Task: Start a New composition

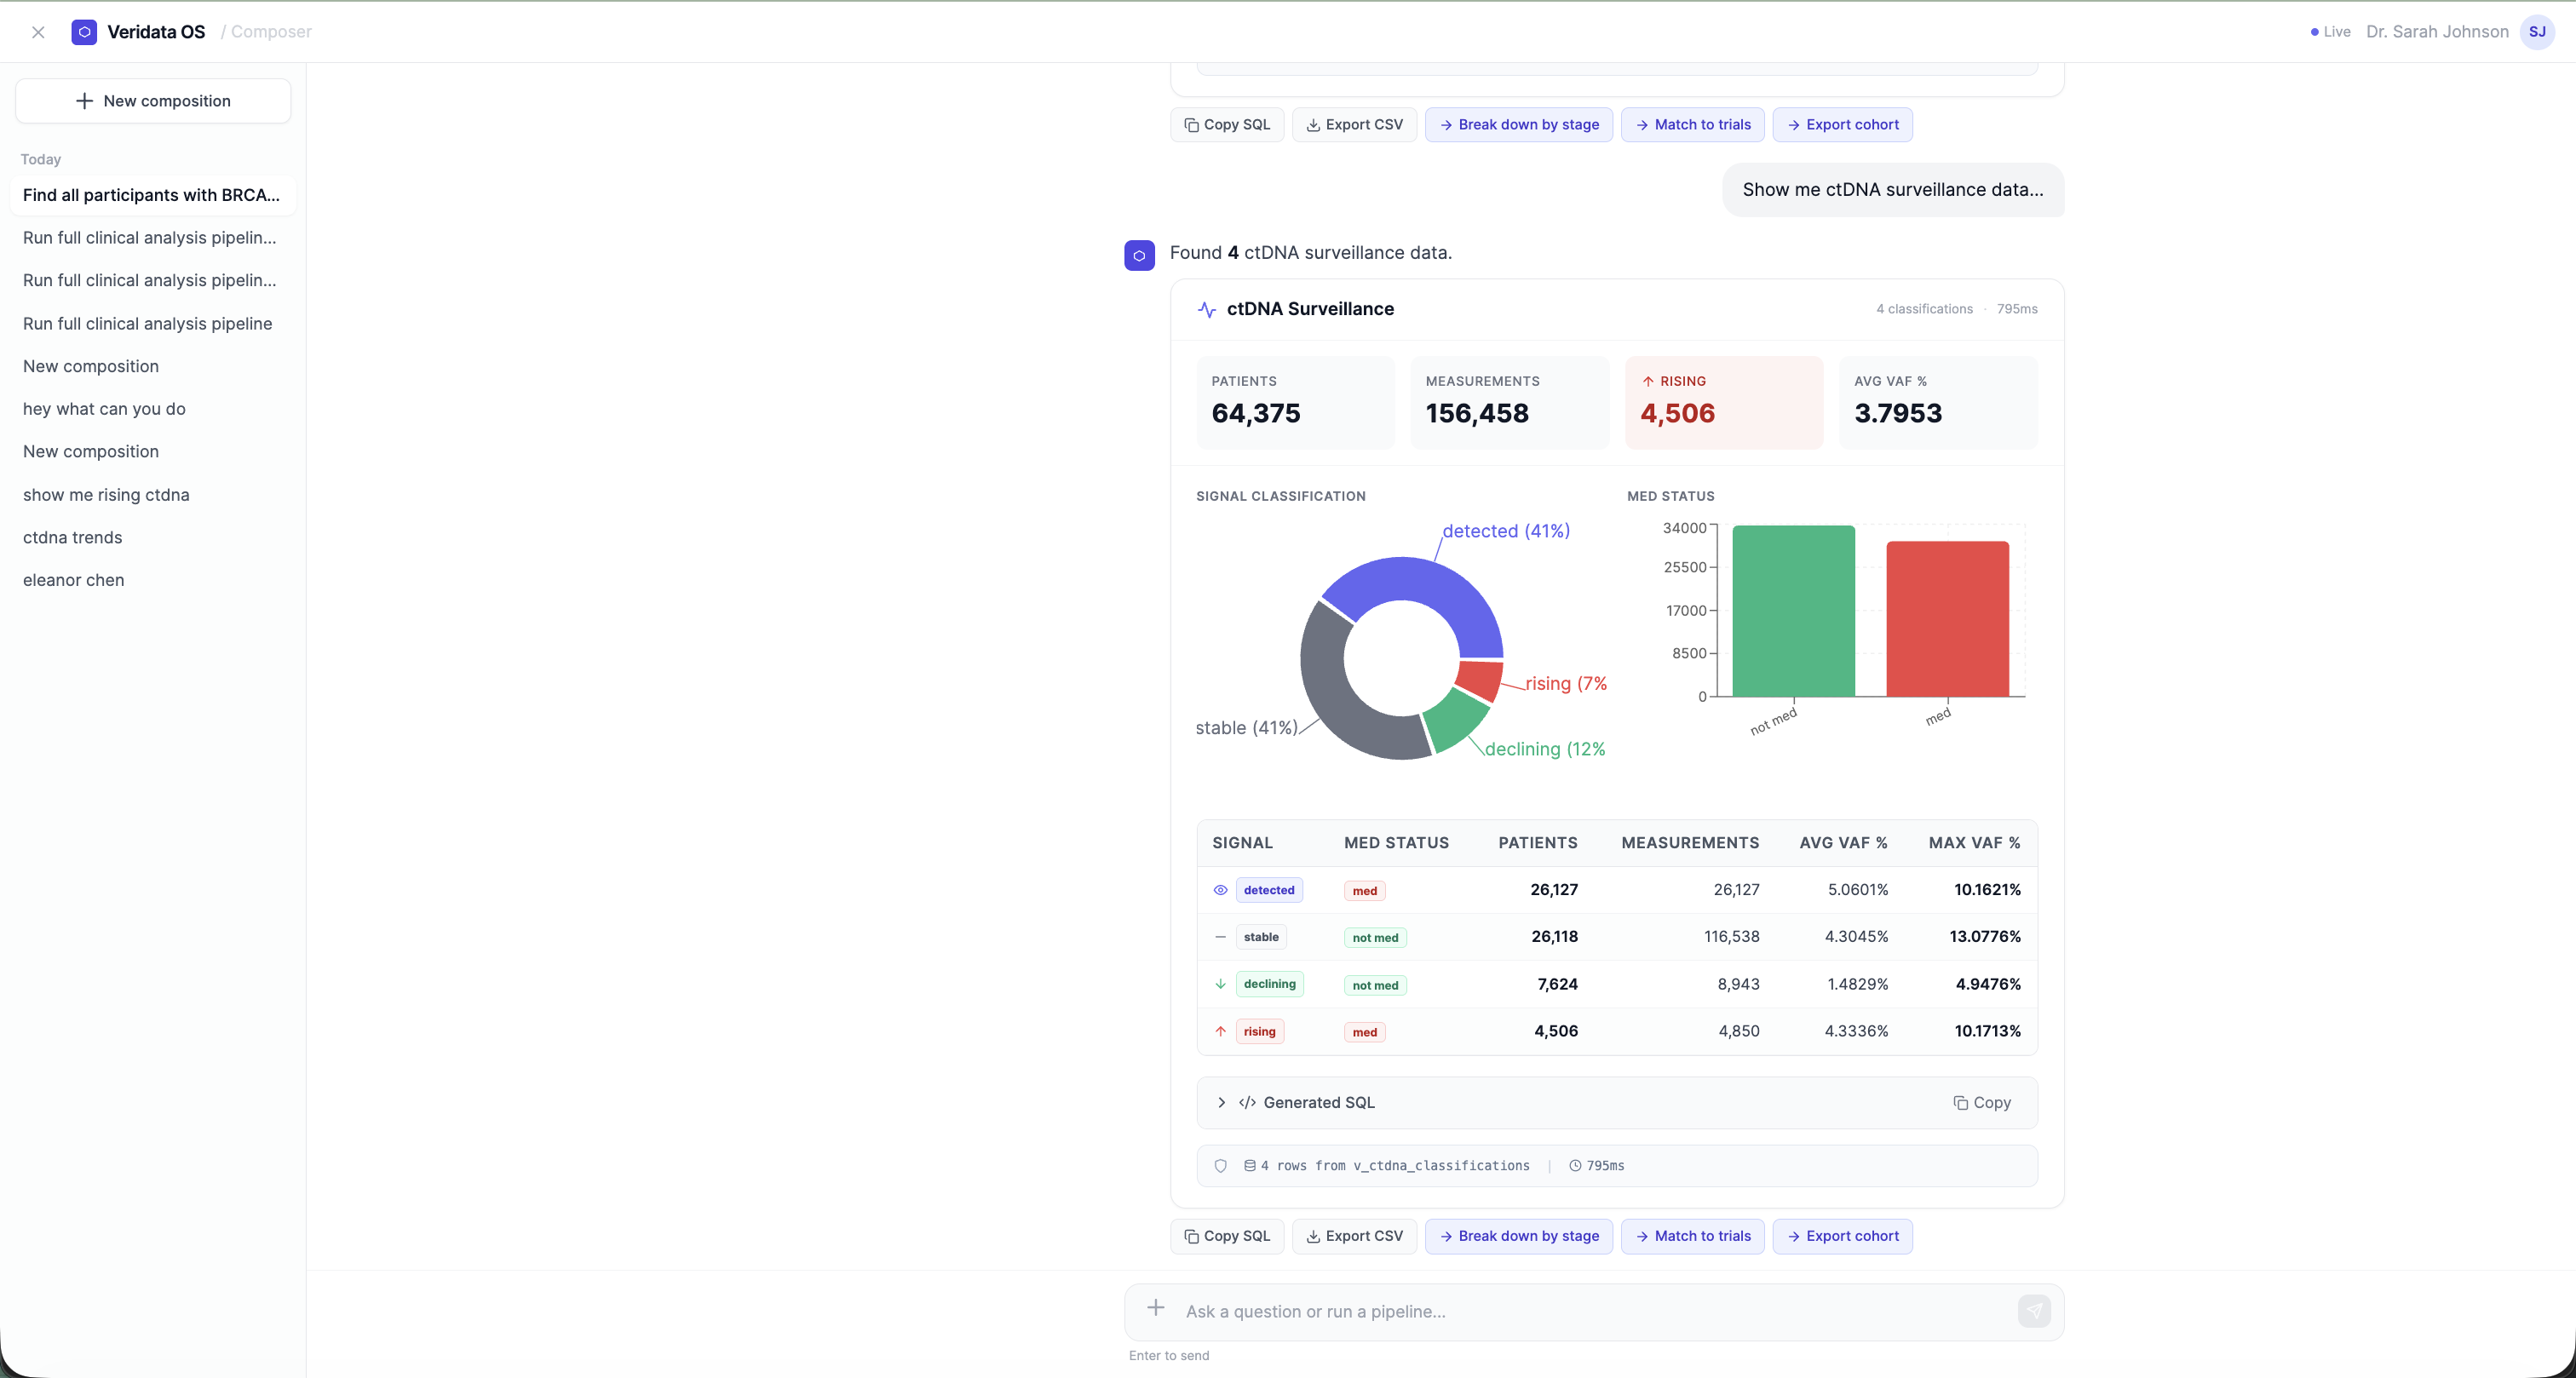Action: click(153, 101)
